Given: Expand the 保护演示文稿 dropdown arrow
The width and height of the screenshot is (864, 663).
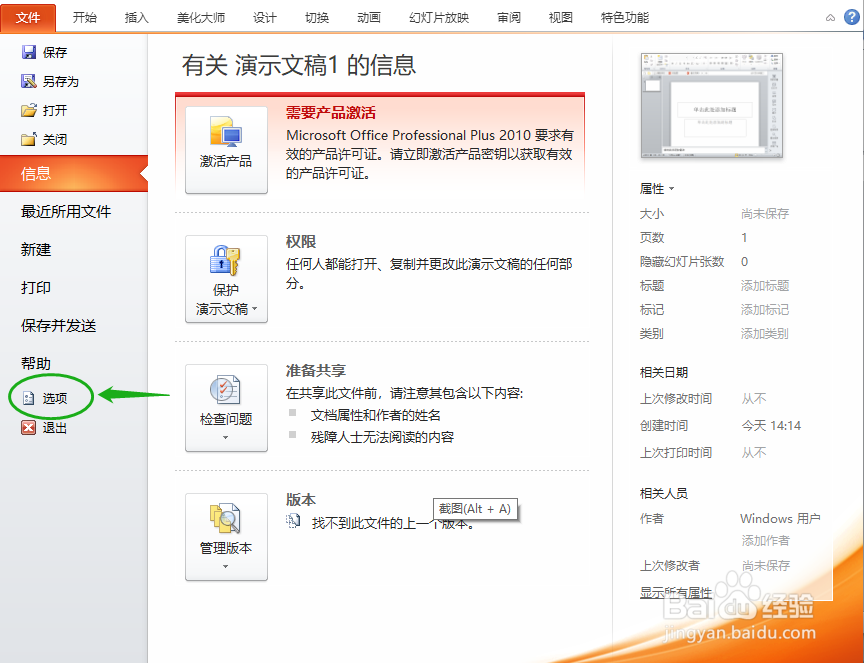Looking at the screenshot, I should (x=255, y=309).
